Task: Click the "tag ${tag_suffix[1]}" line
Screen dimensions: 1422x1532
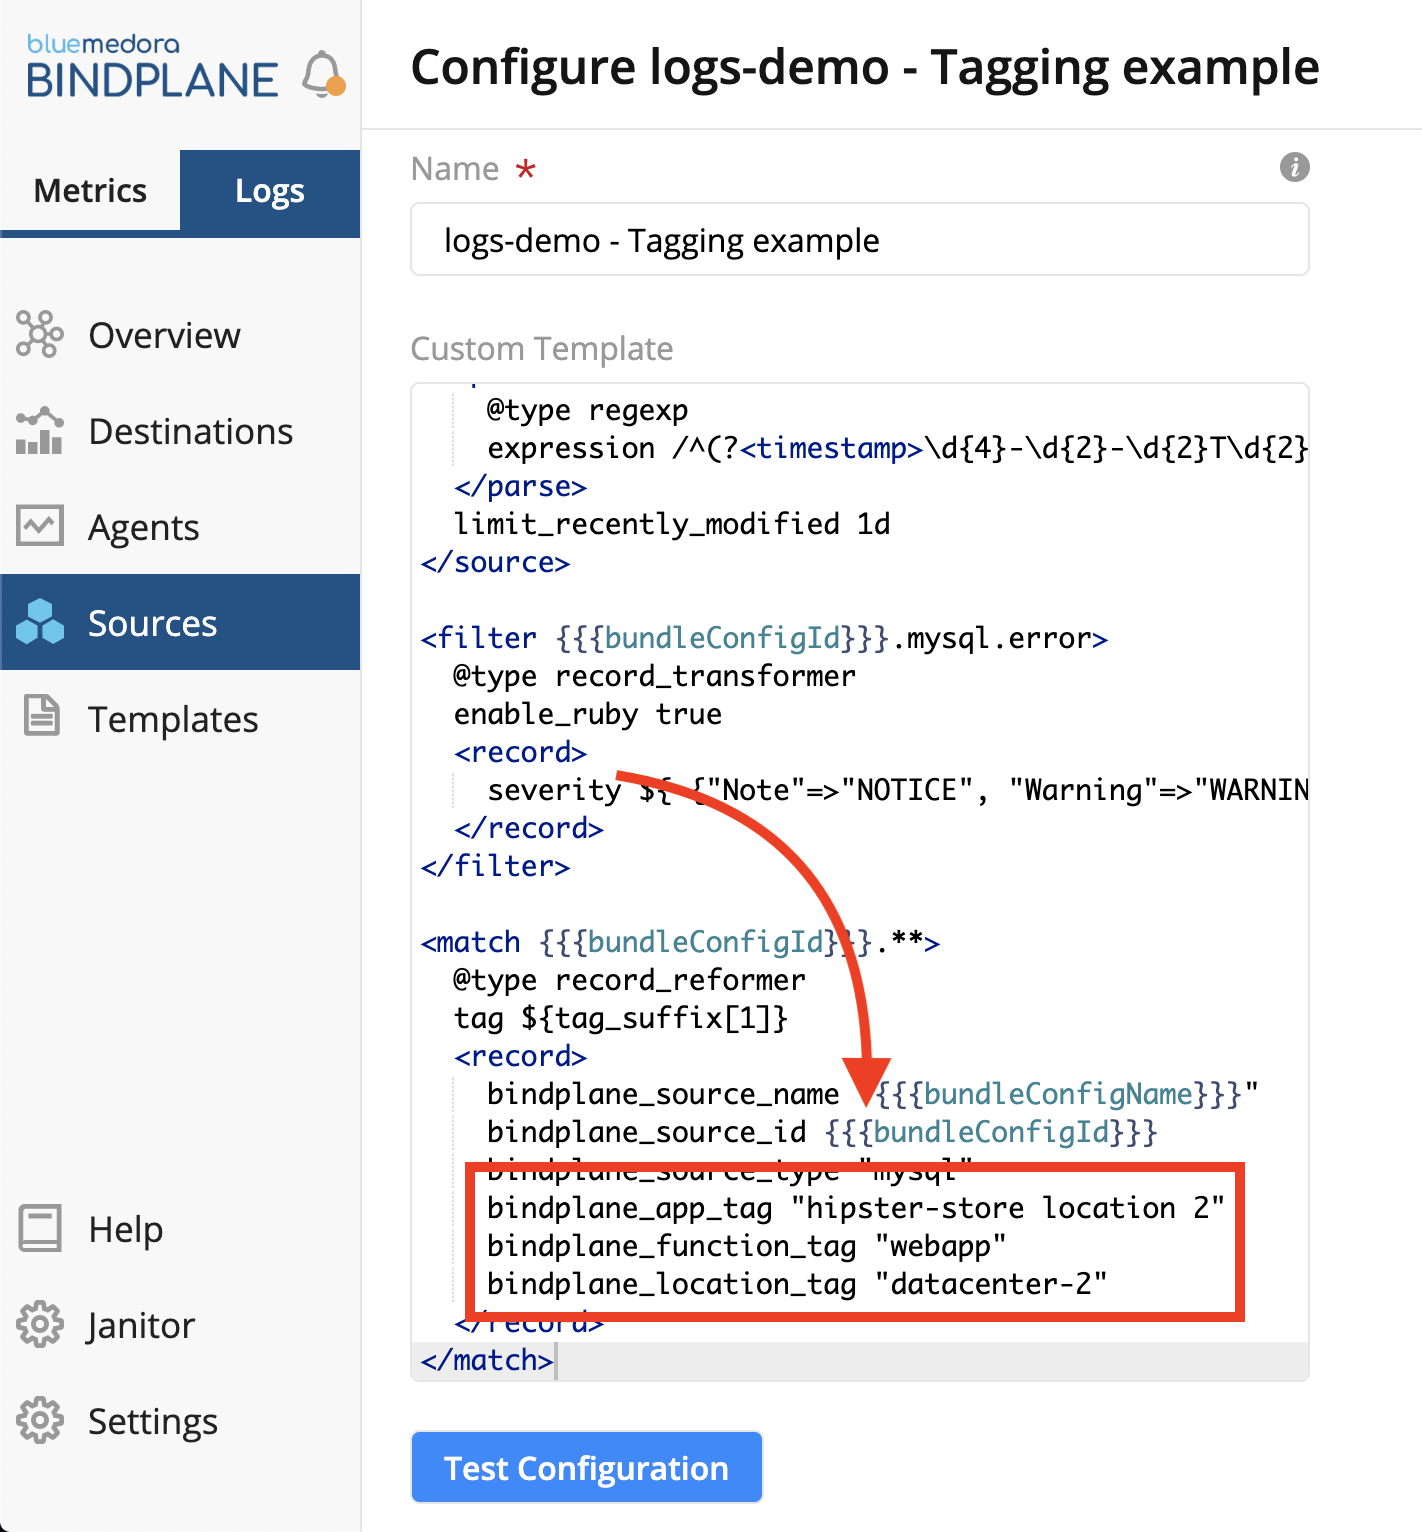Action: [621, 1019]
